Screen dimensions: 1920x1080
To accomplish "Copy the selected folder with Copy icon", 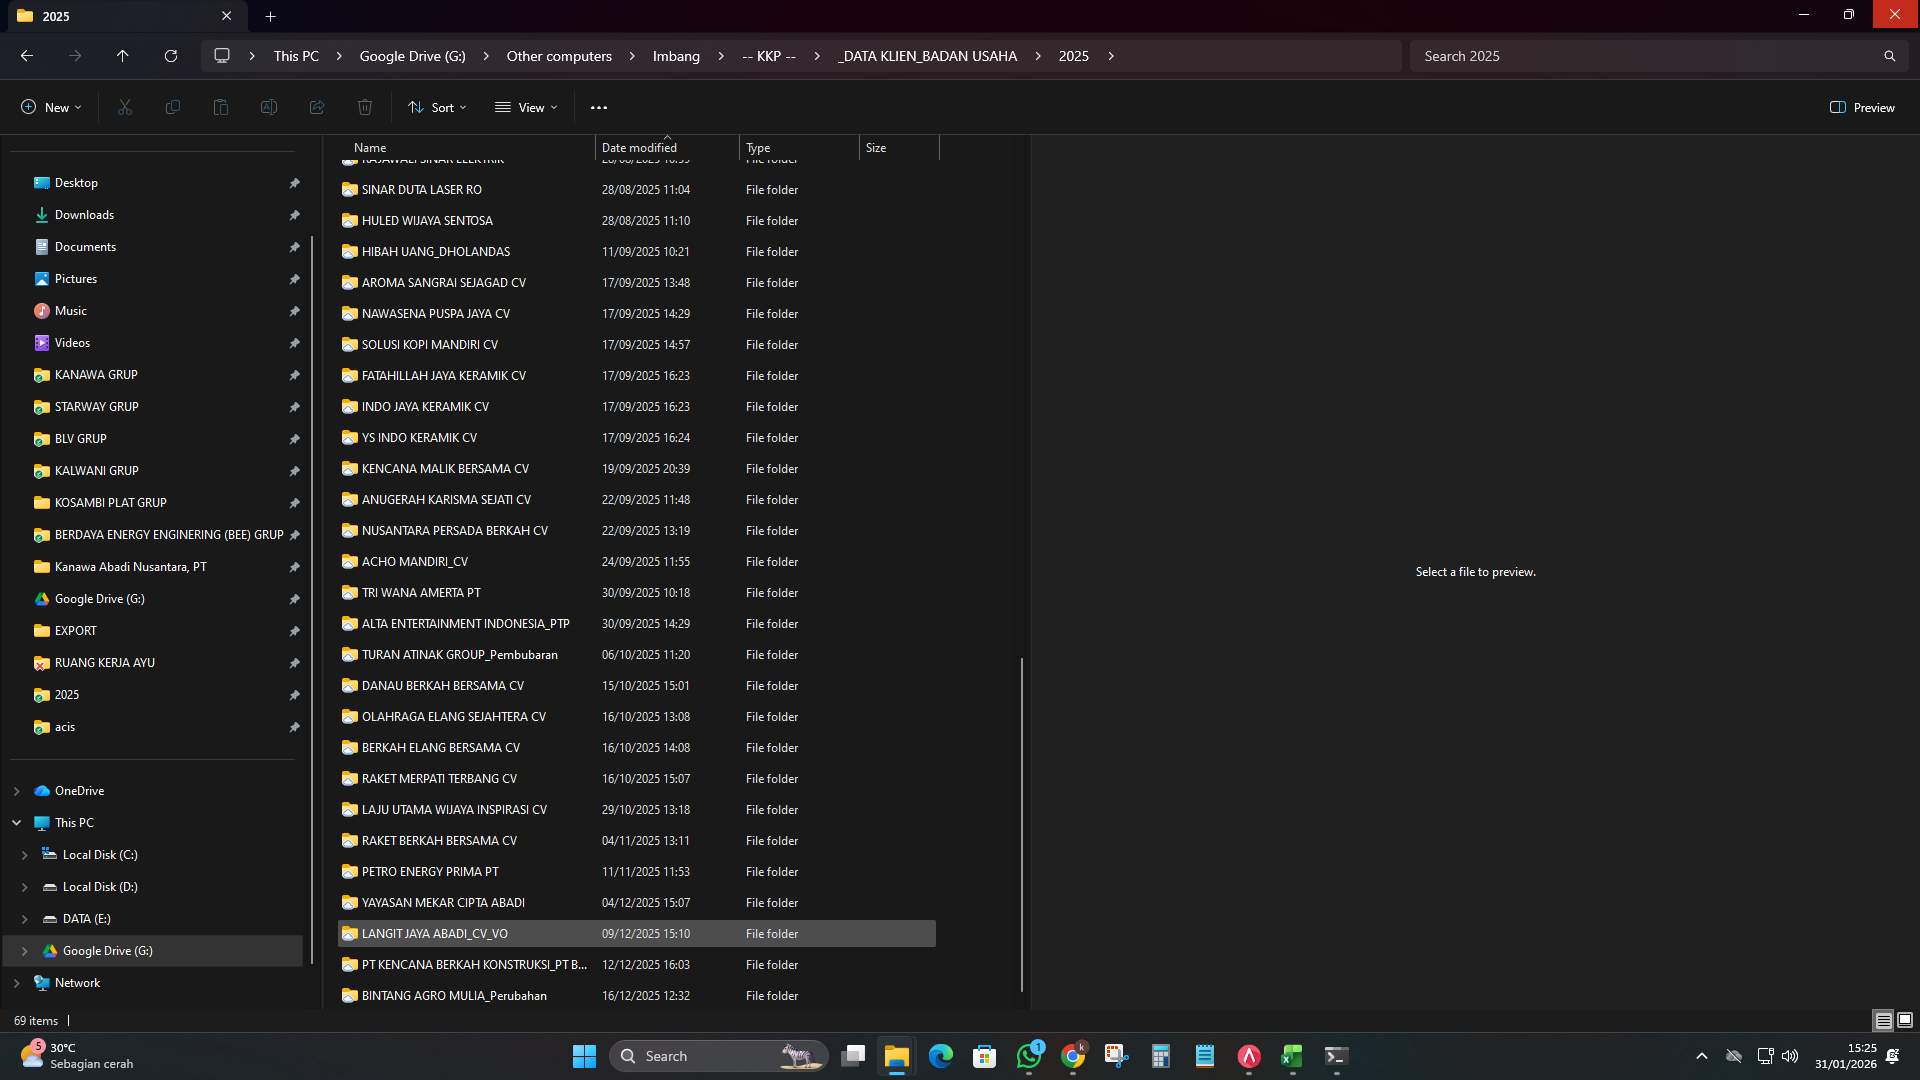I will tap(172, 107).
